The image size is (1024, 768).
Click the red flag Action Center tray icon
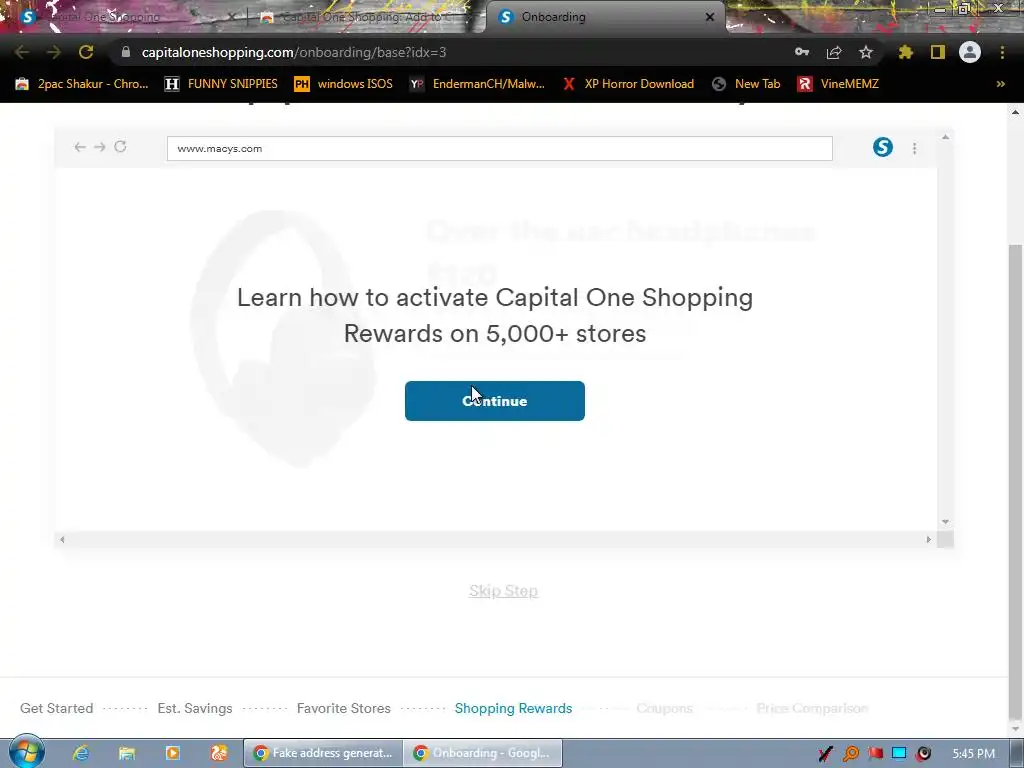point(876,754)
